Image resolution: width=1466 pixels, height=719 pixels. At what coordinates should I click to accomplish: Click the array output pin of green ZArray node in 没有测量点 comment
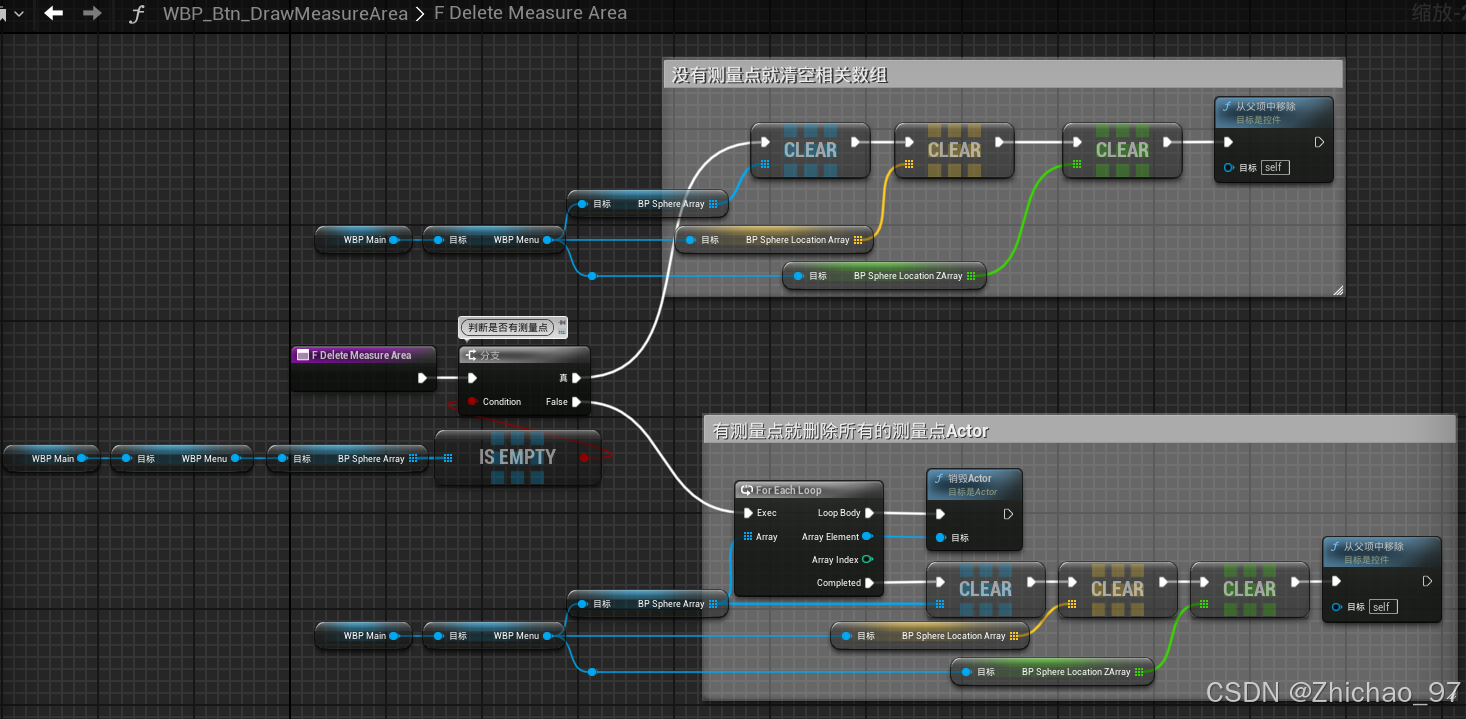(x=971, y=276)
